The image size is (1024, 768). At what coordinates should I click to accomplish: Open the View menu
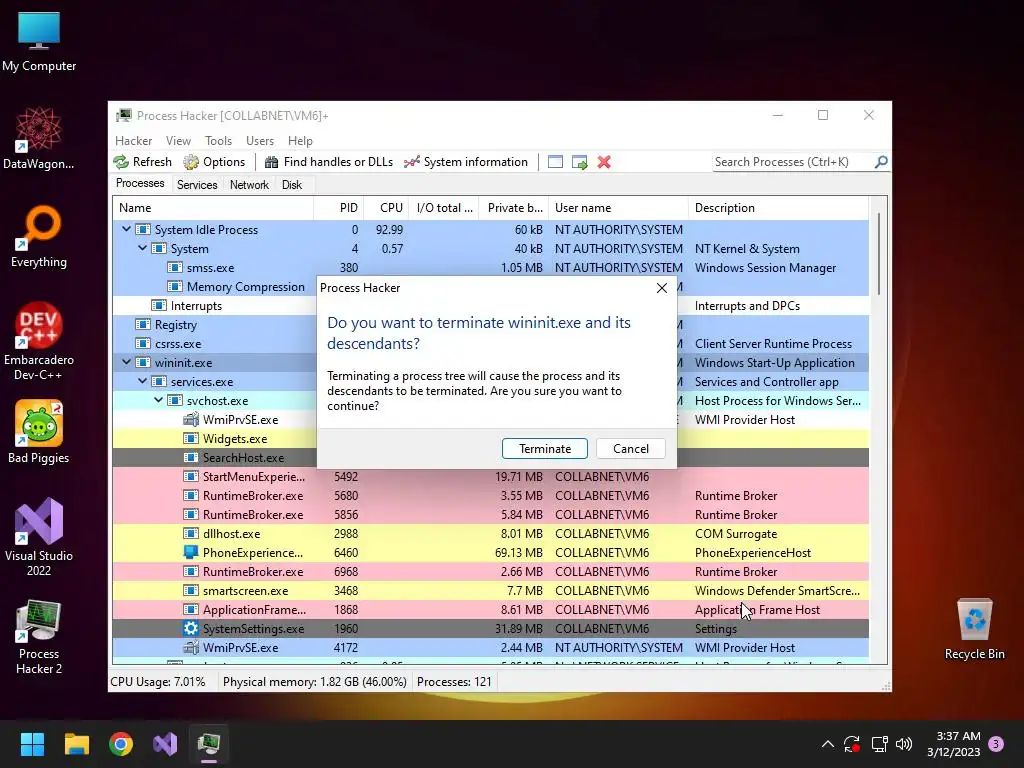[178, 140]
